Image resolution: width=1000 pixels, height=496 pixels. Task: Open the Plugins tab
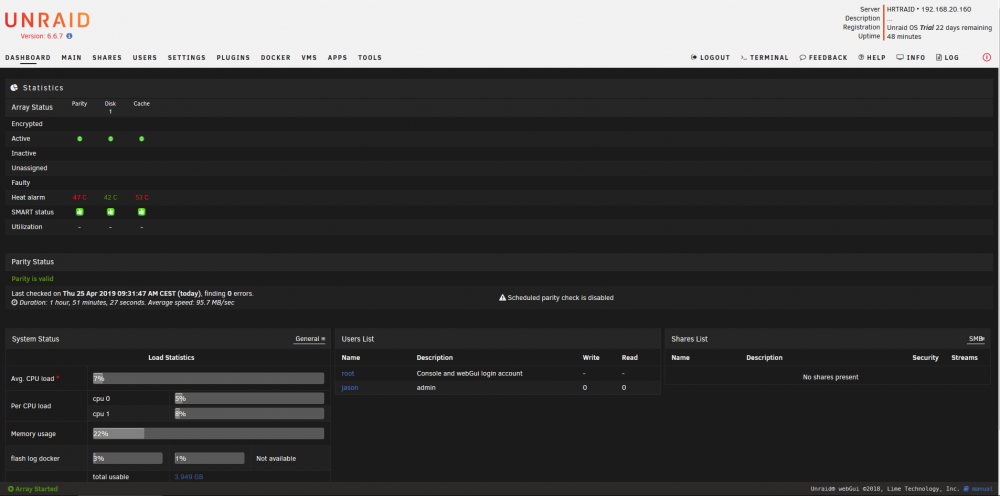pyautogui.click(x=233, y=57)
